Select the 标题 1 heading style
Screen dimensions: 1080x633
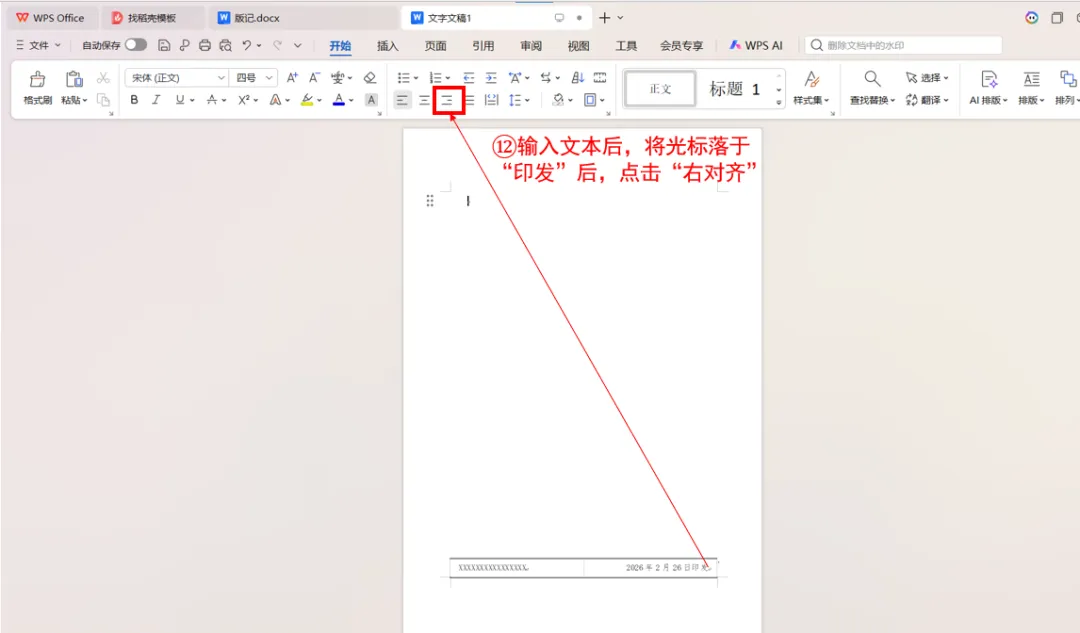(735, 89)
